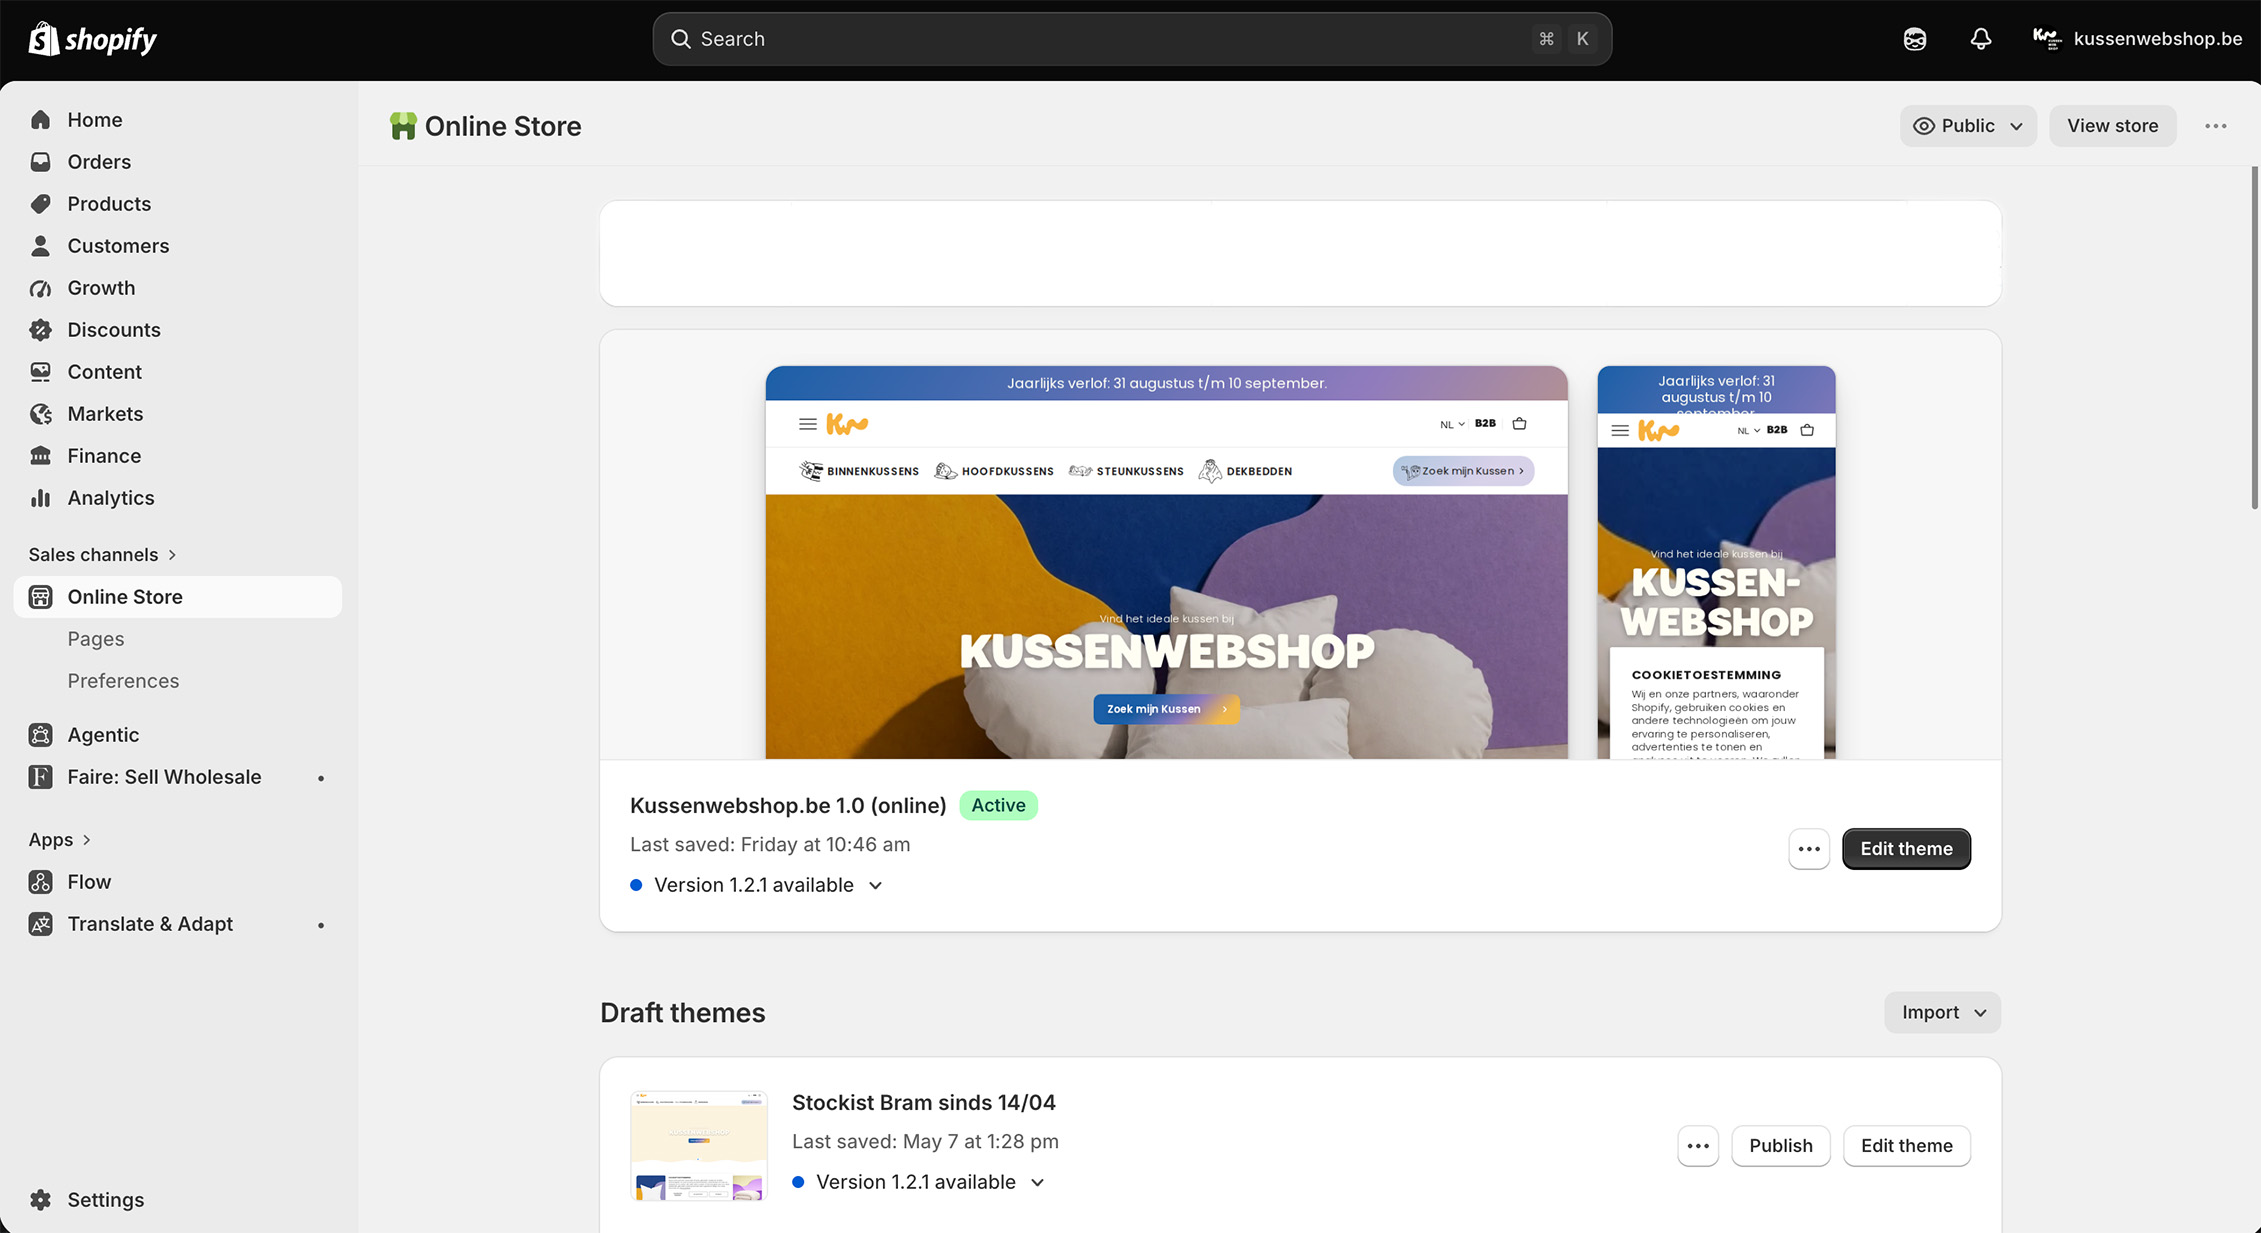The image size is (2261, 1233).
Task: Click the Faire: Sell Wholesale icon
Action: [x=40, y=777]
